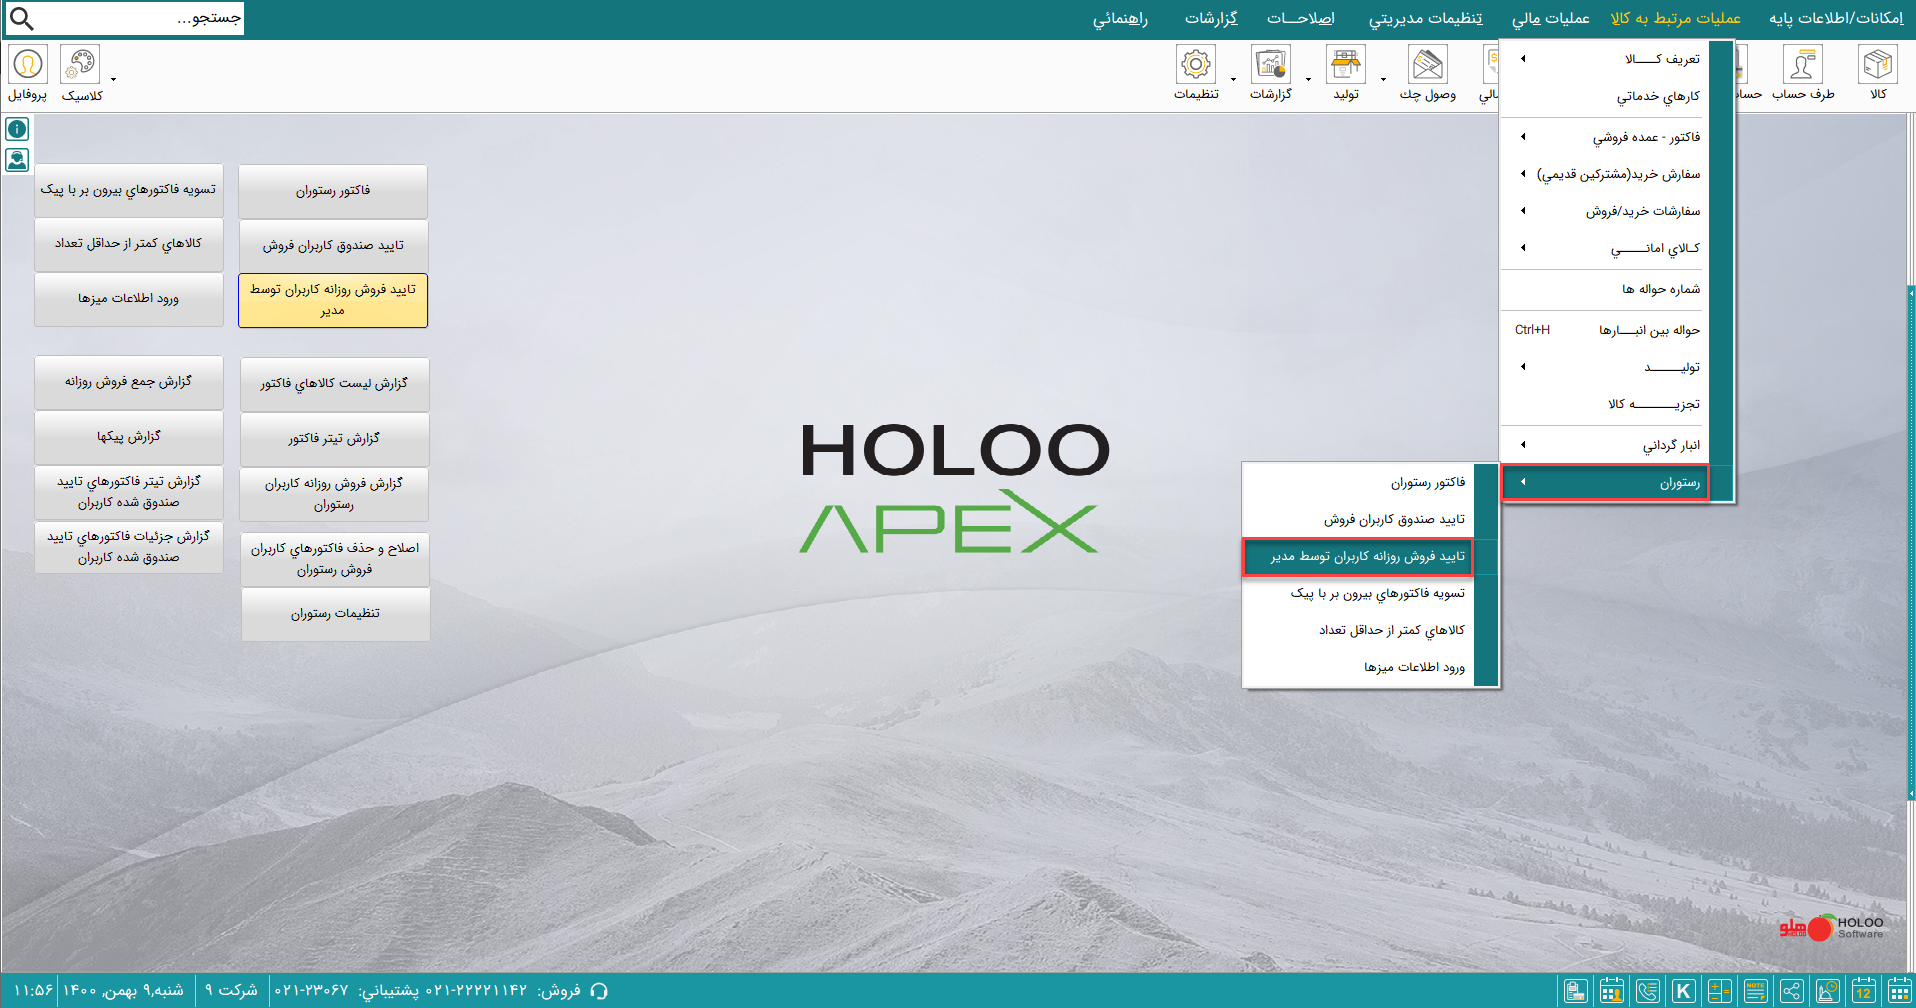The image size is (1916, 1008).
Task: Click the ورود اطلاعات ميزها desktop button
Action: 129,299
